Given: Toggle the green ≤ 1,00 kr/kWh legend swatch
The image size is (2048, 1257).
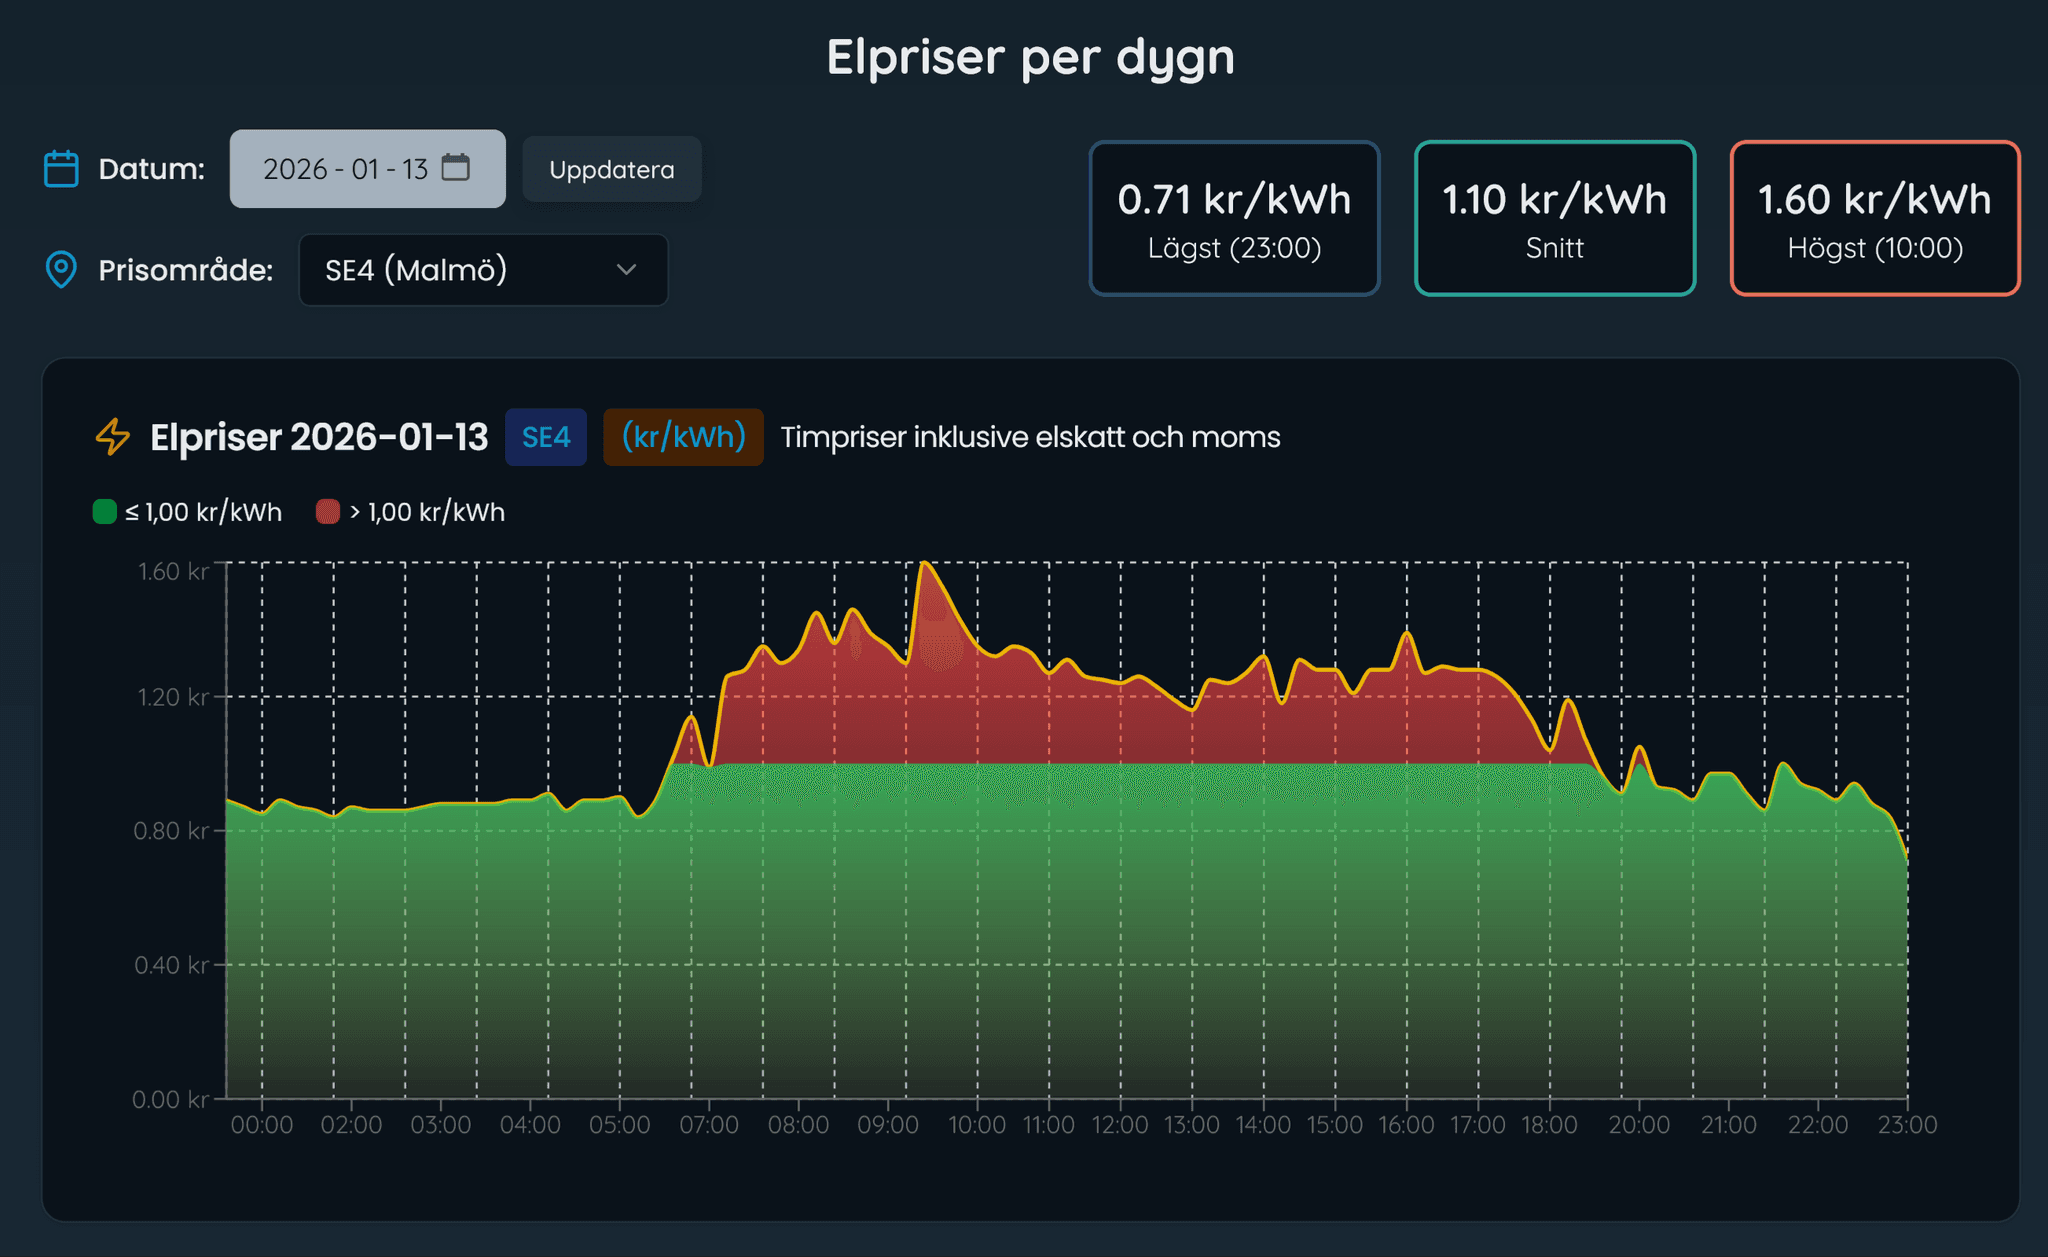Looking at the screenshot, I should point(105,512).
